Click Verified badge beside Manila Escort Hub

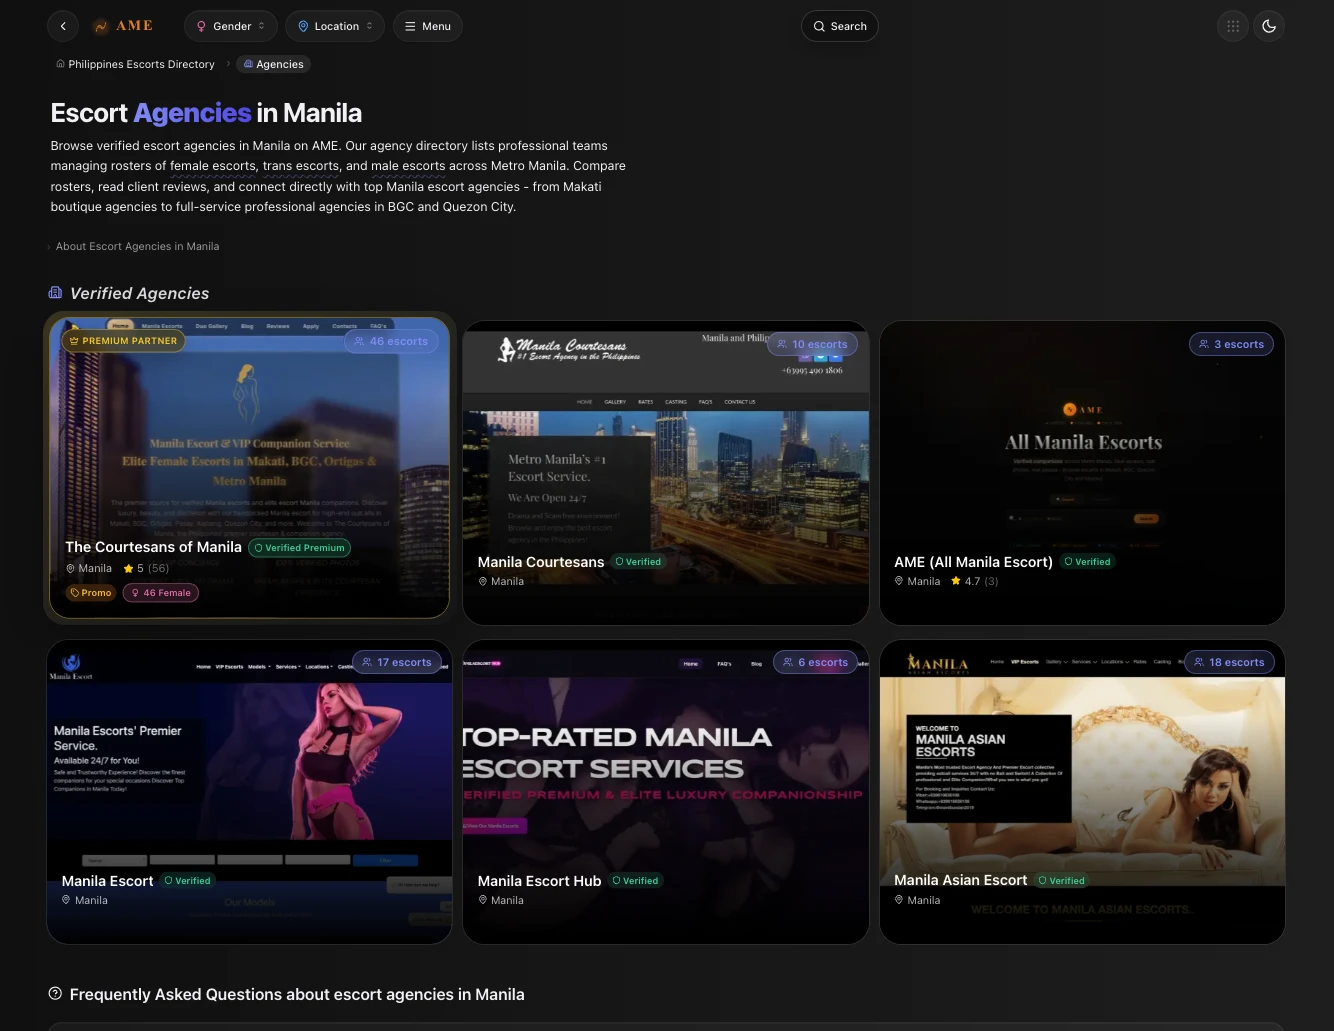(635, 881)
